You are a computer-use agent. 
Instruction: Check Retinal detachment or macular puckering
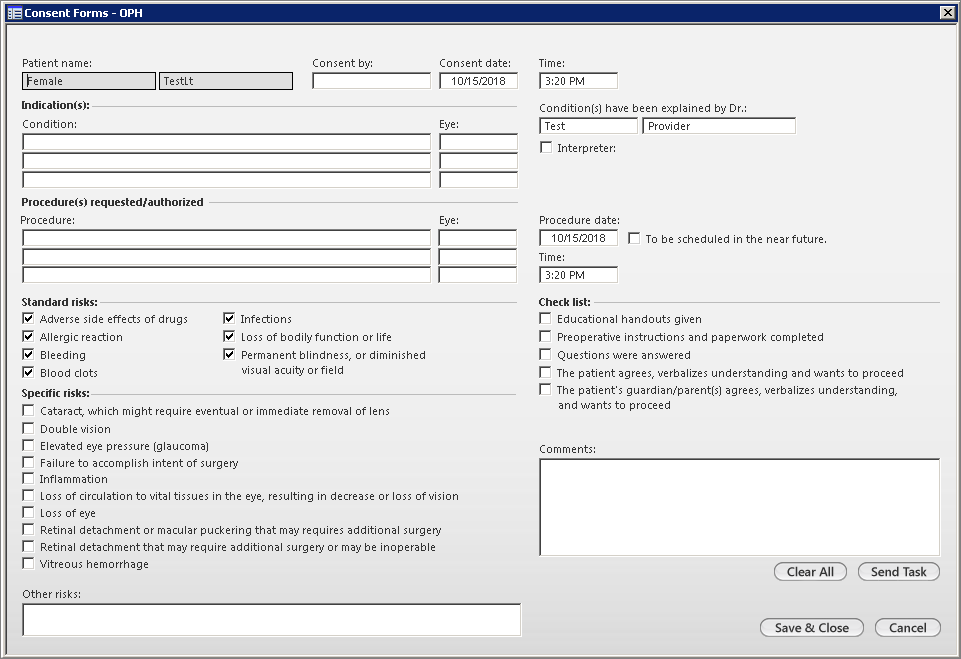pyautogui.click(x=28, y=529)
